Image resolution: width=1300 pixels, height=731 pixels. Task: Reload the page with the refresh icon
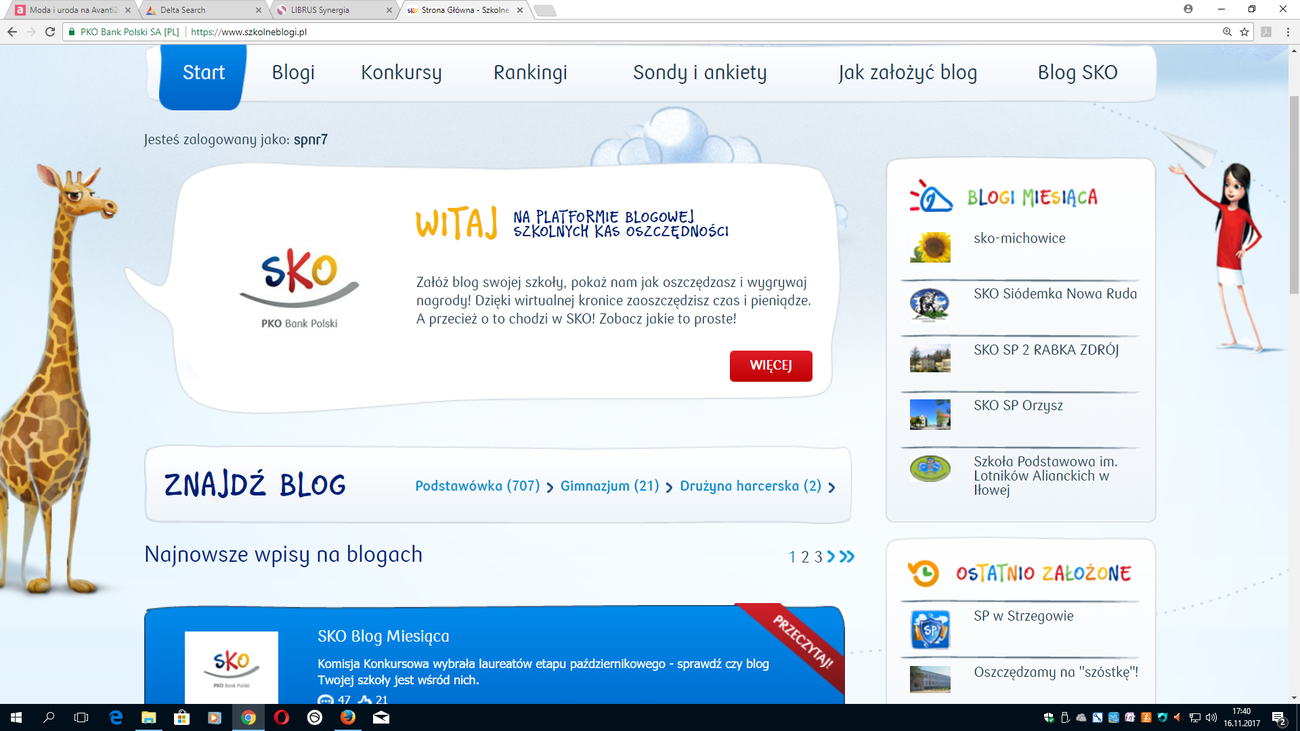click(x=50, y=32)
